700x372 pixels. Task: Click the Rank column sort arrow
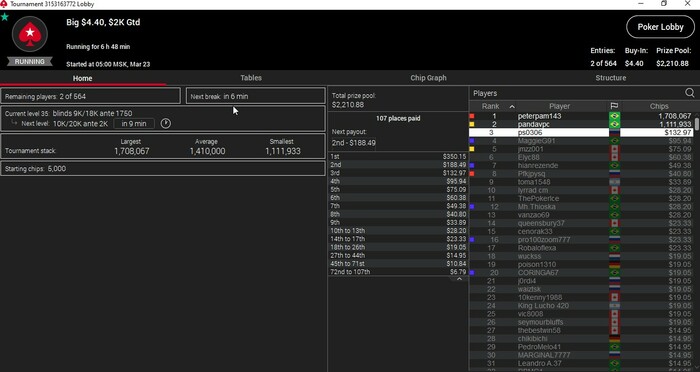[x=512, y=106]
